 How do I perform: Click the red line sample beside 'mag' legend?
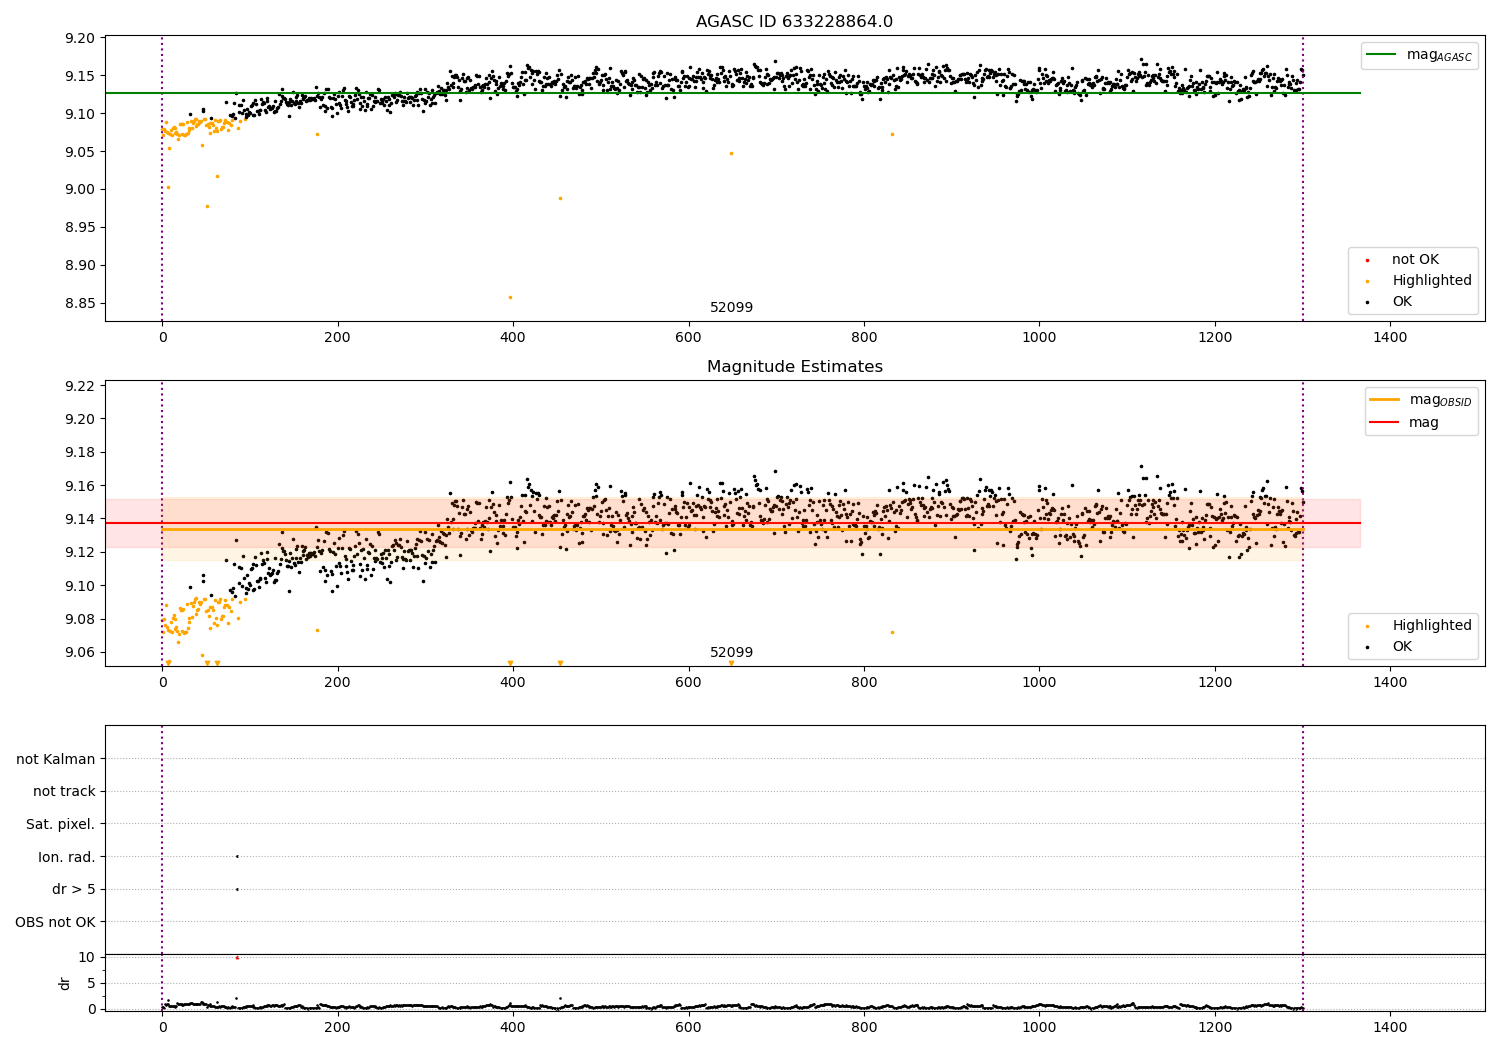point(1385,422)
